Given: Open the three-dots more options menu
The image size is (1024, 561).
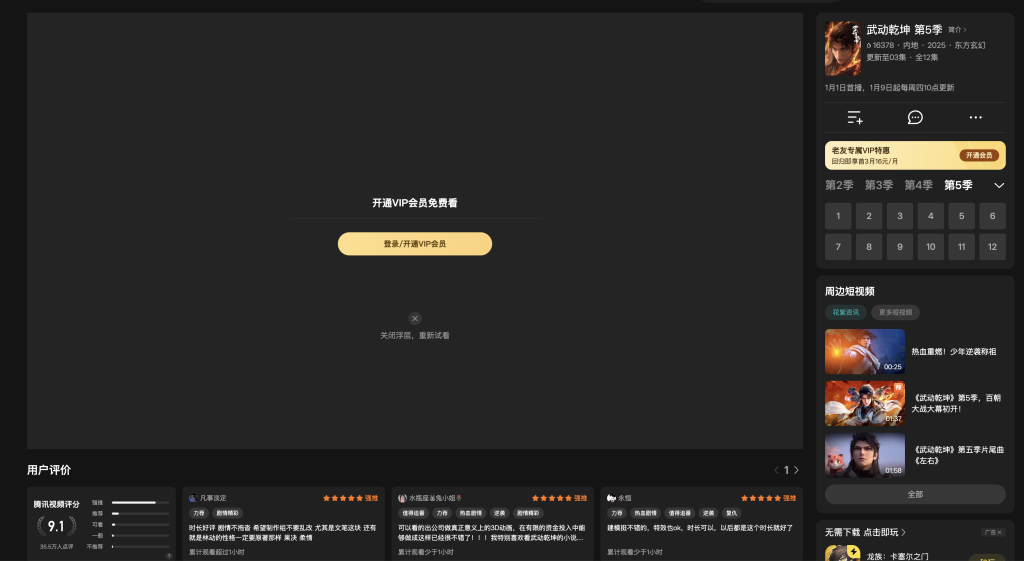Looking at the screenshot, I should 976,118.
